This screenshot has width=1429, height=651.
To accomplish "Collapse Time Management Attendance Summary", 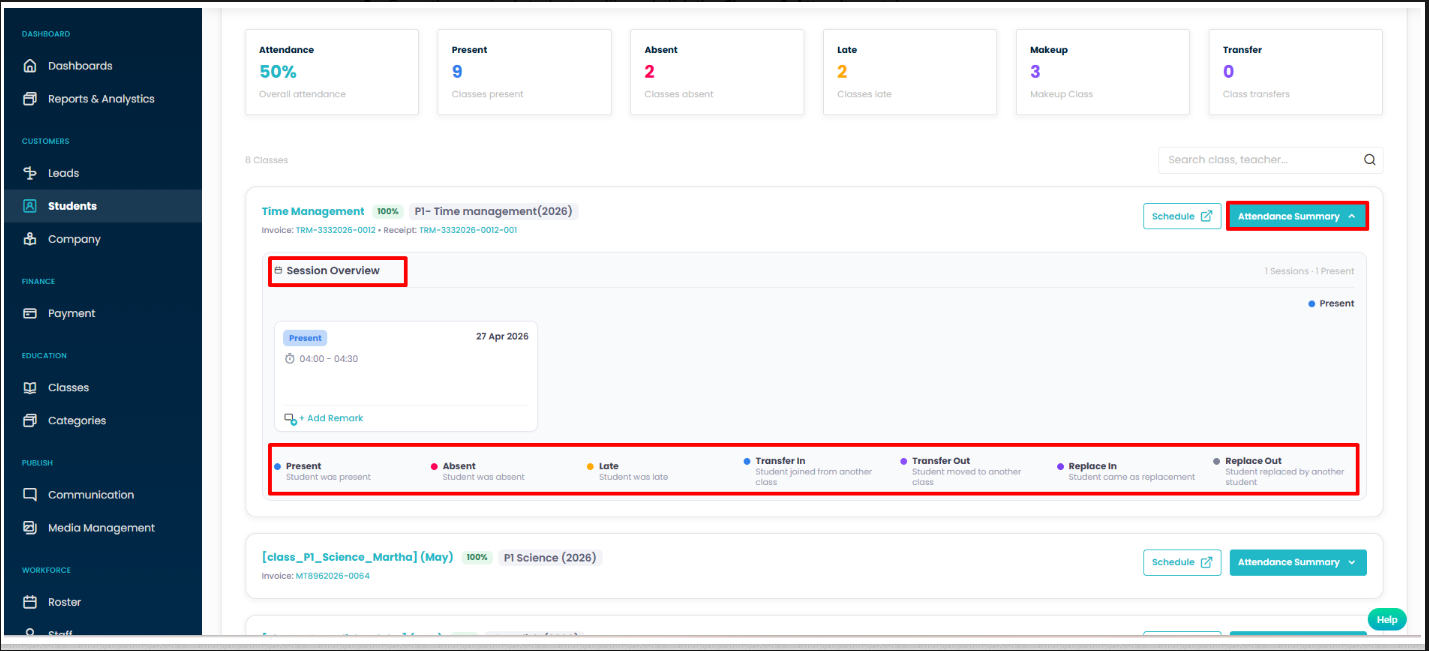I will coord(1297,216).
